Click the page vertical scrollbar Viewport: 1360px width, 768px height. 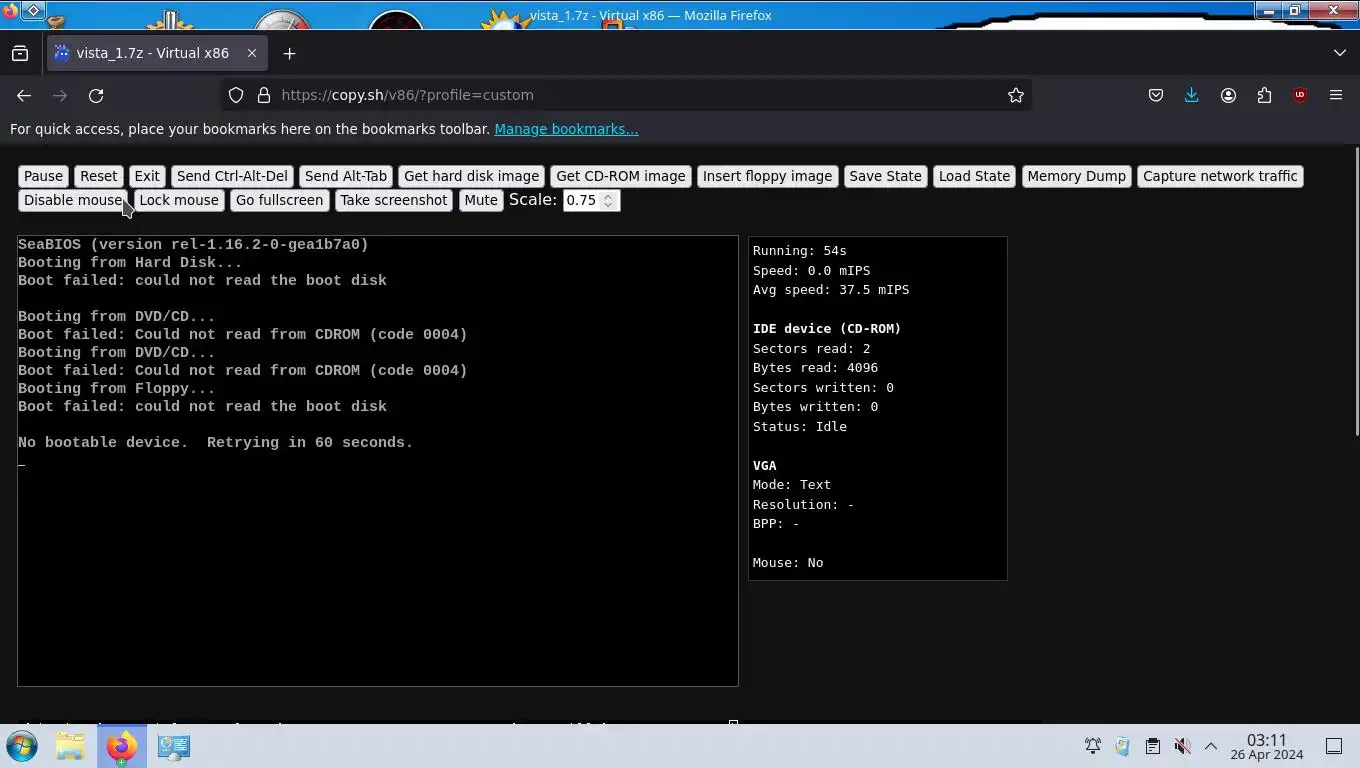click(x=1356, y=290)
